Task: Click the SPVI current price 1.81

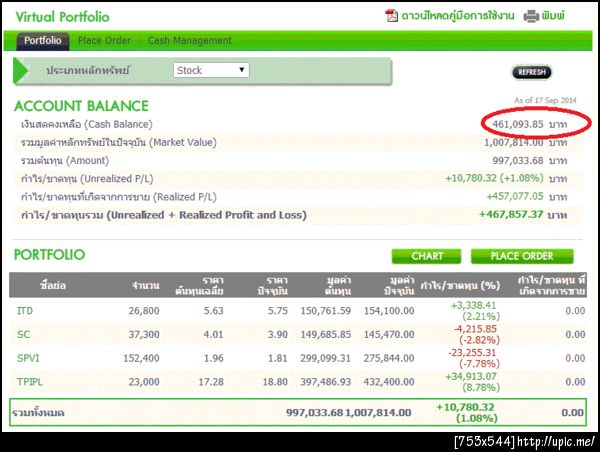Action: pyautogui.click(x=277, y=358)
